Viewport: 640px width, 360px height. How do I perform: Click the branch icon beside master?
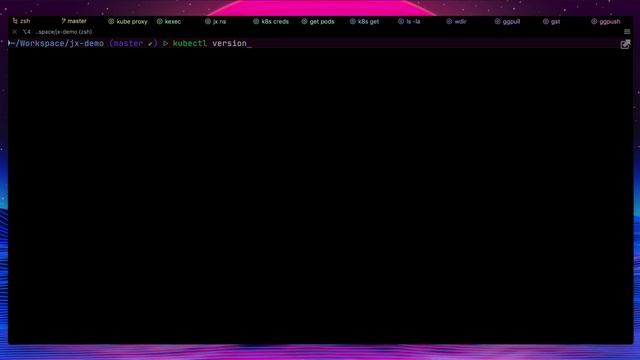tap(64, 21)
